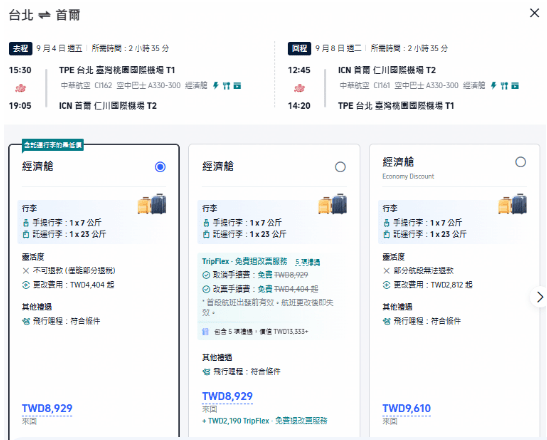547x440 pixels.
Task: Click outbound flight entertainment icon
Action: pos(237,85)
